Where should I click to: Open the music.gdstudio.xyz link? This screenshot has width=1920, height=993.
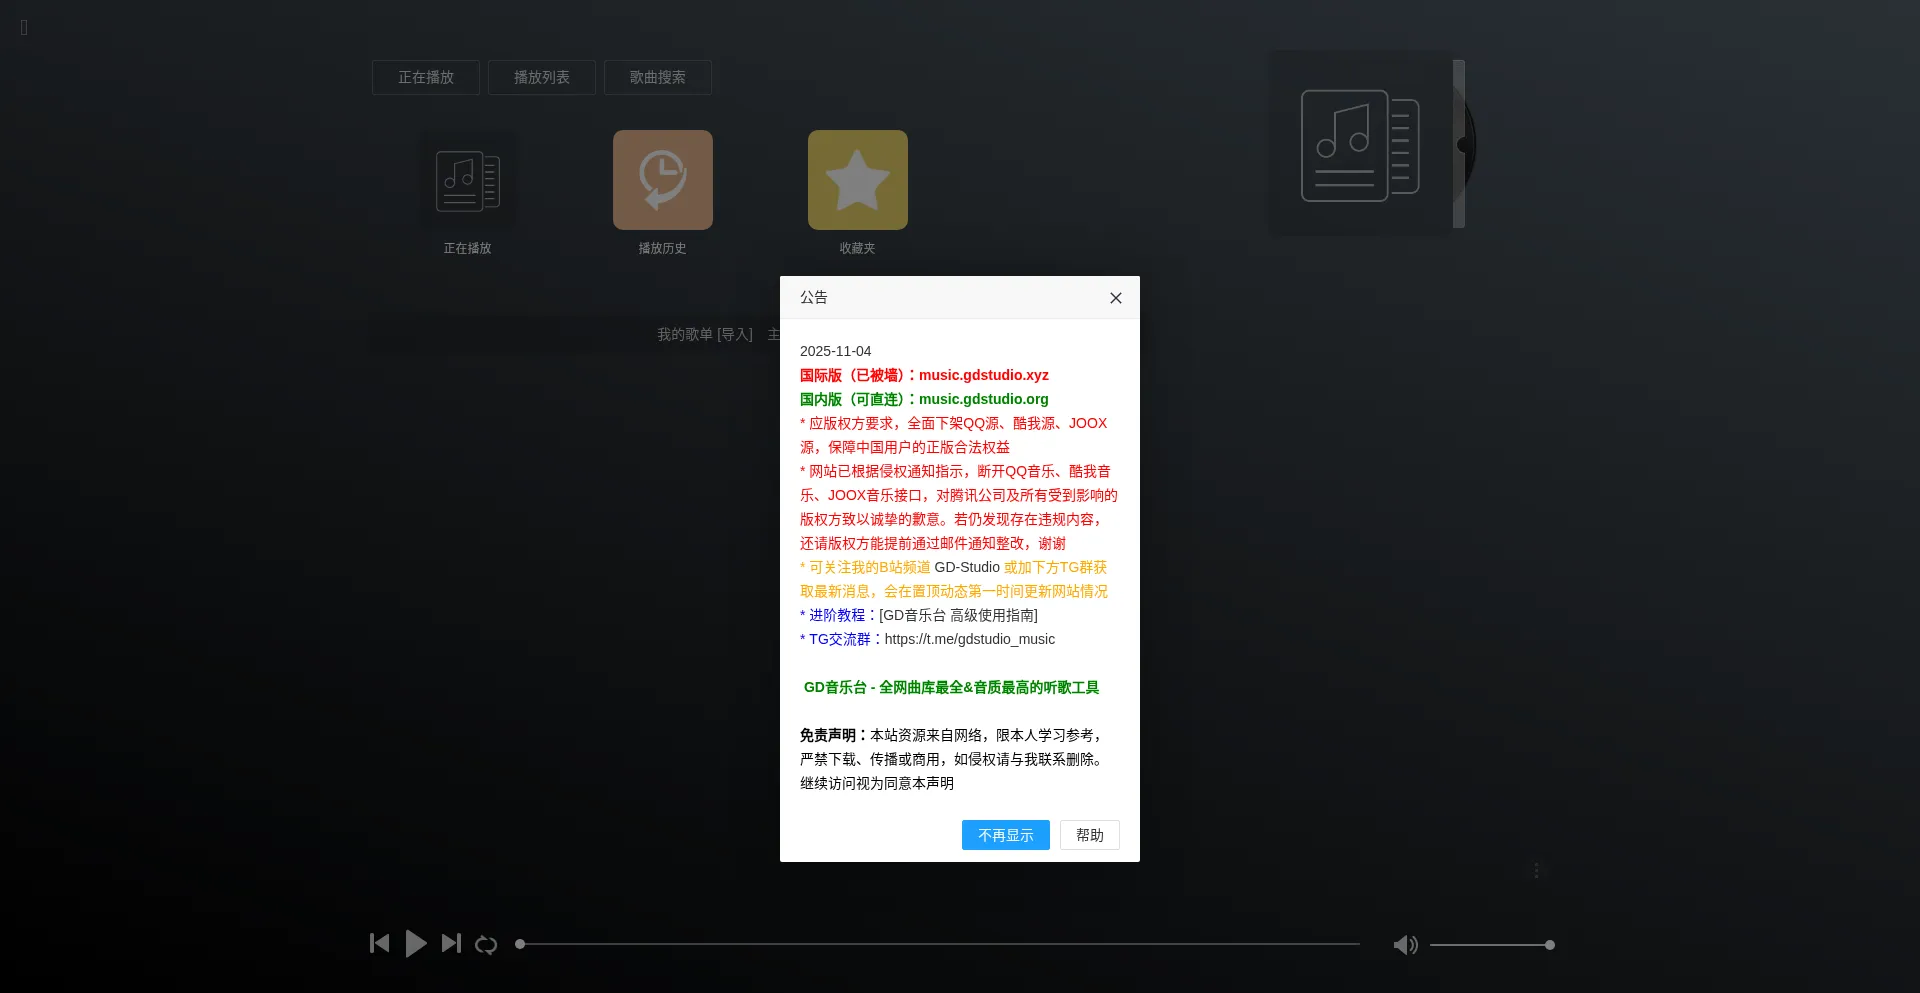click(984, 375)
